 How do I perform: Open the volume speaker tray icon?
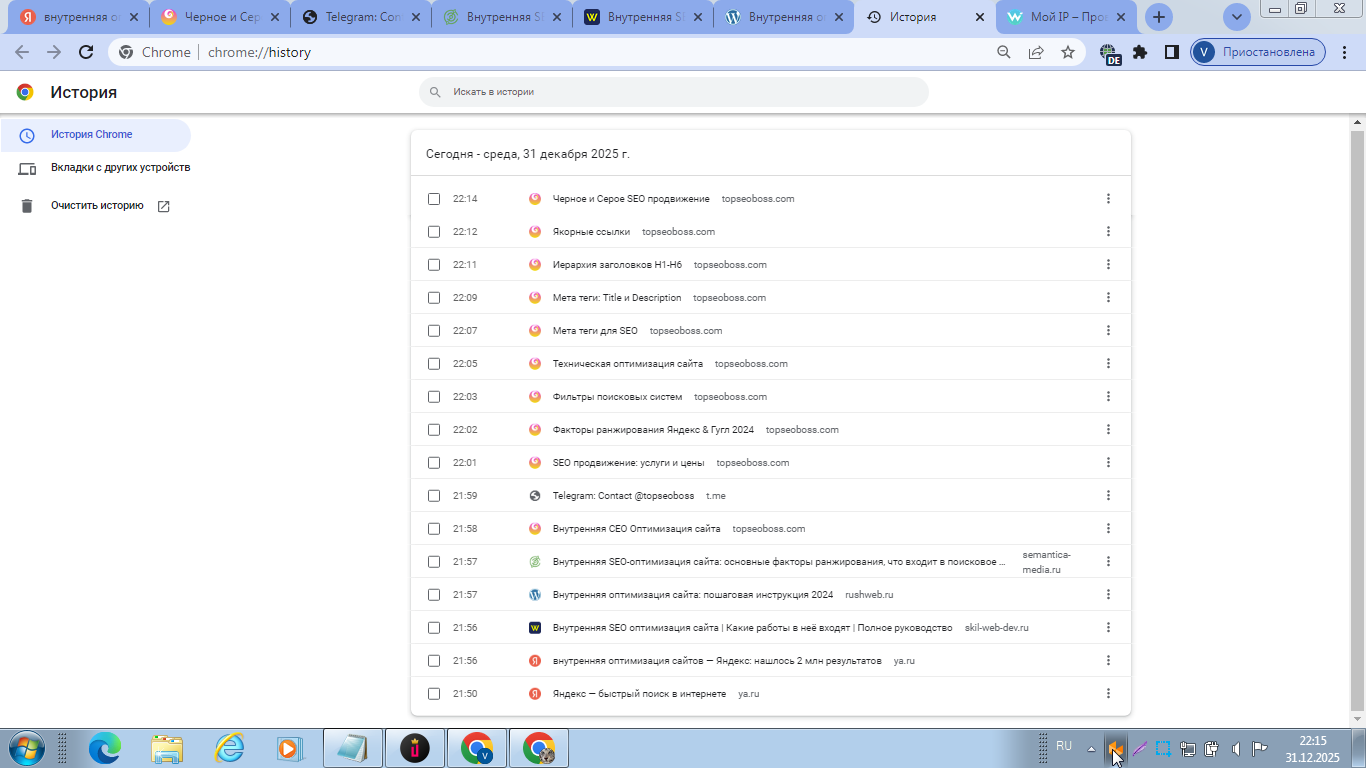(1236, 748)
